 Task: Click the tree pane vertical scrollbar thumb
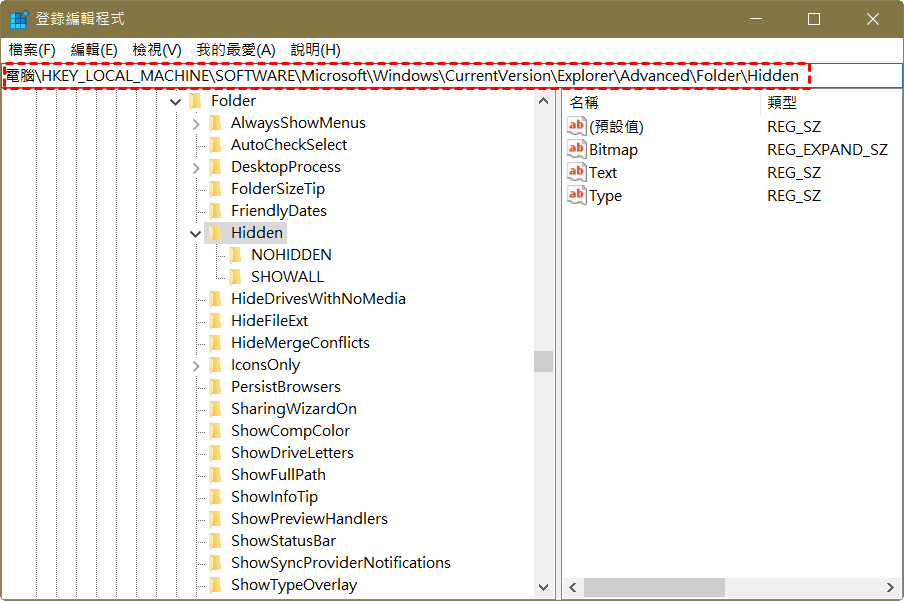pyautogui.click(x=543, y=362)
